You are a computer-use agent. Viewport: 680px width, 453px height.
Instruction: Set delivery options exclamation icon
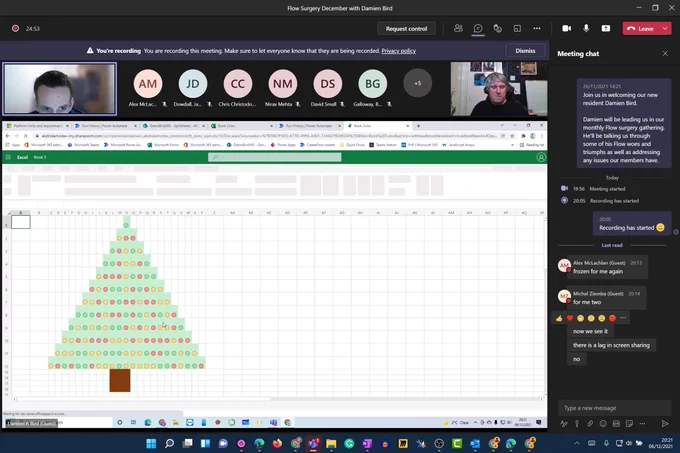point(577,424)
